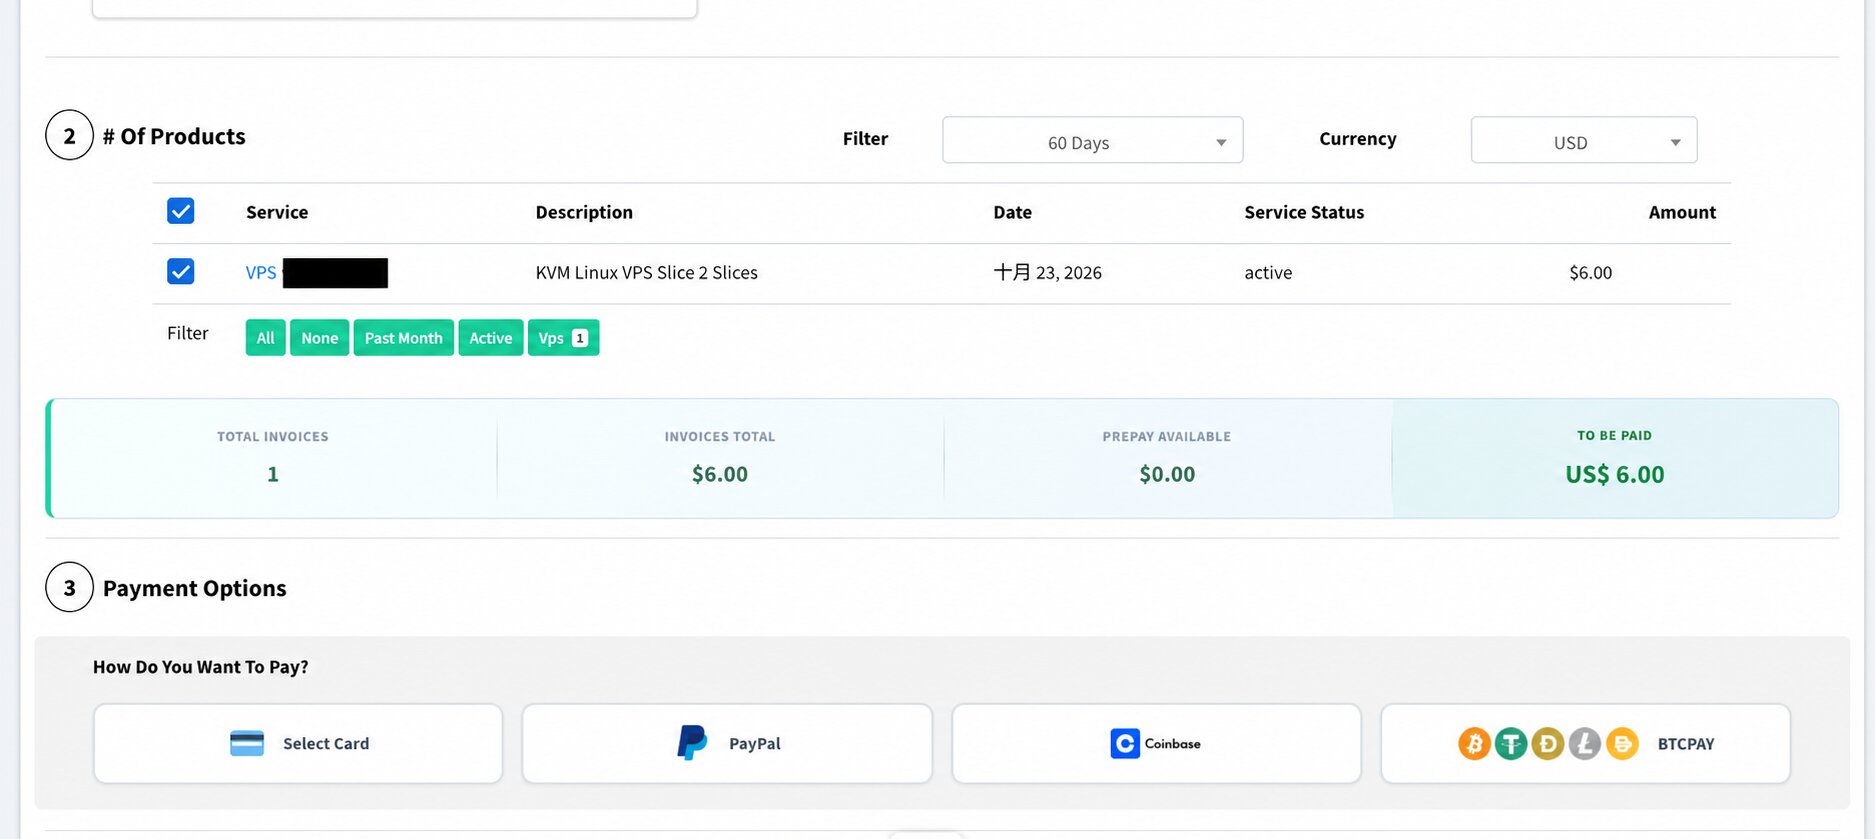Screen dimensions: 1875x839
Task: Open the VPS service link
Action: click(x=261, y=273)
